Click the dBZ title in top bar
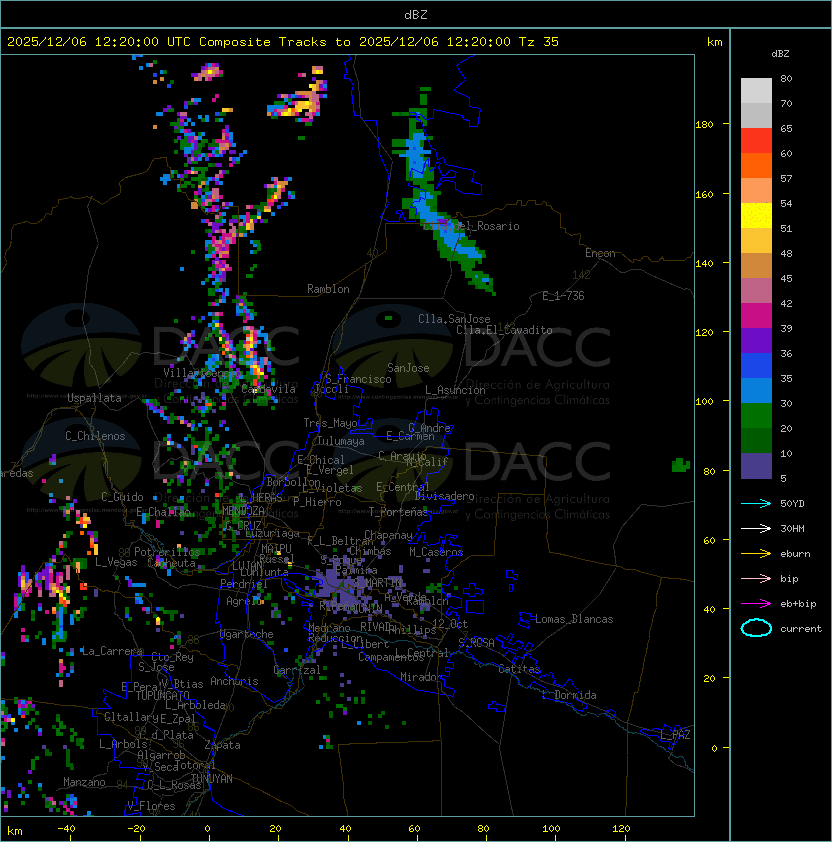832x842 pixels. point(416,14)
